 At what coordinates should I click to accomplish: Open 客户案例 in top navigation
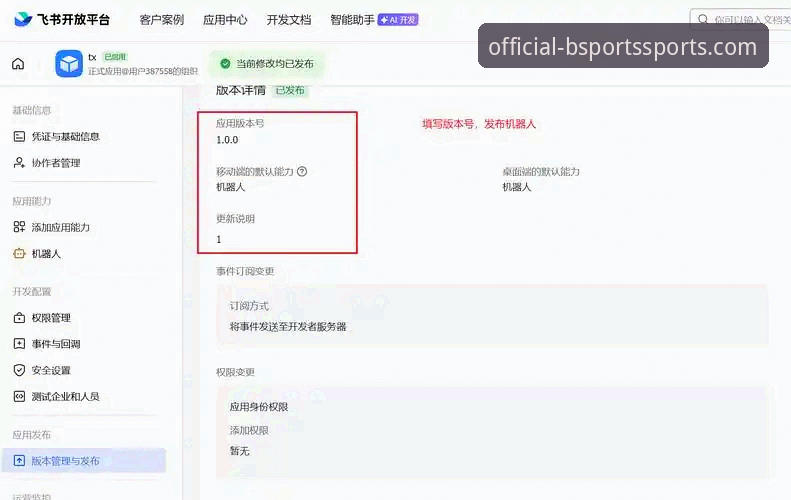click(x=161, y=20)
